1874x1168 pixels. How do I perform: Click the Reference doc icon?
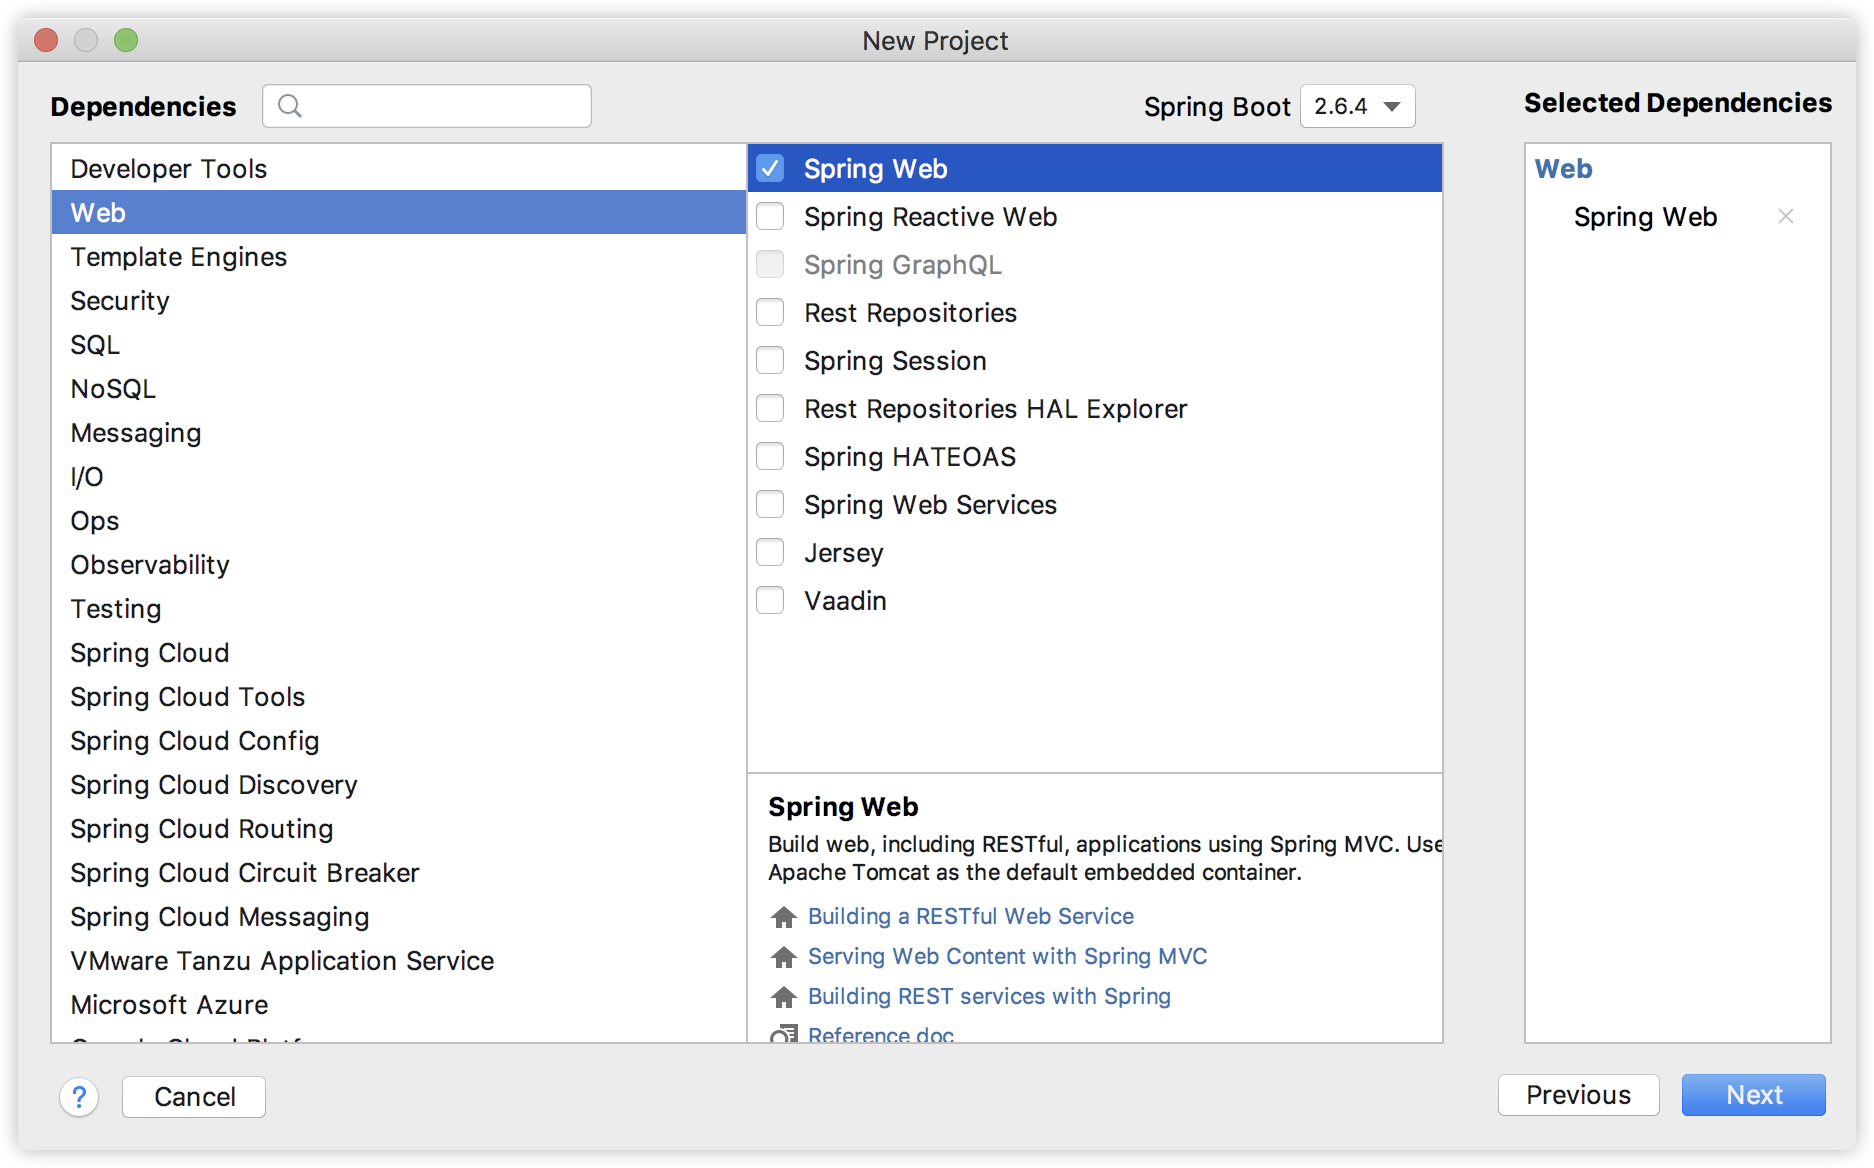(x=784, y=1034)
